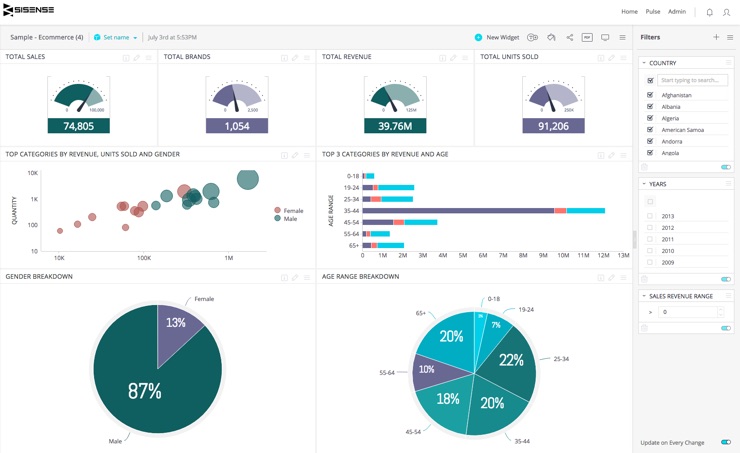Export dashboard using the PDF icon
Viewport: 740px width, 453px height.
click(587, 37)
